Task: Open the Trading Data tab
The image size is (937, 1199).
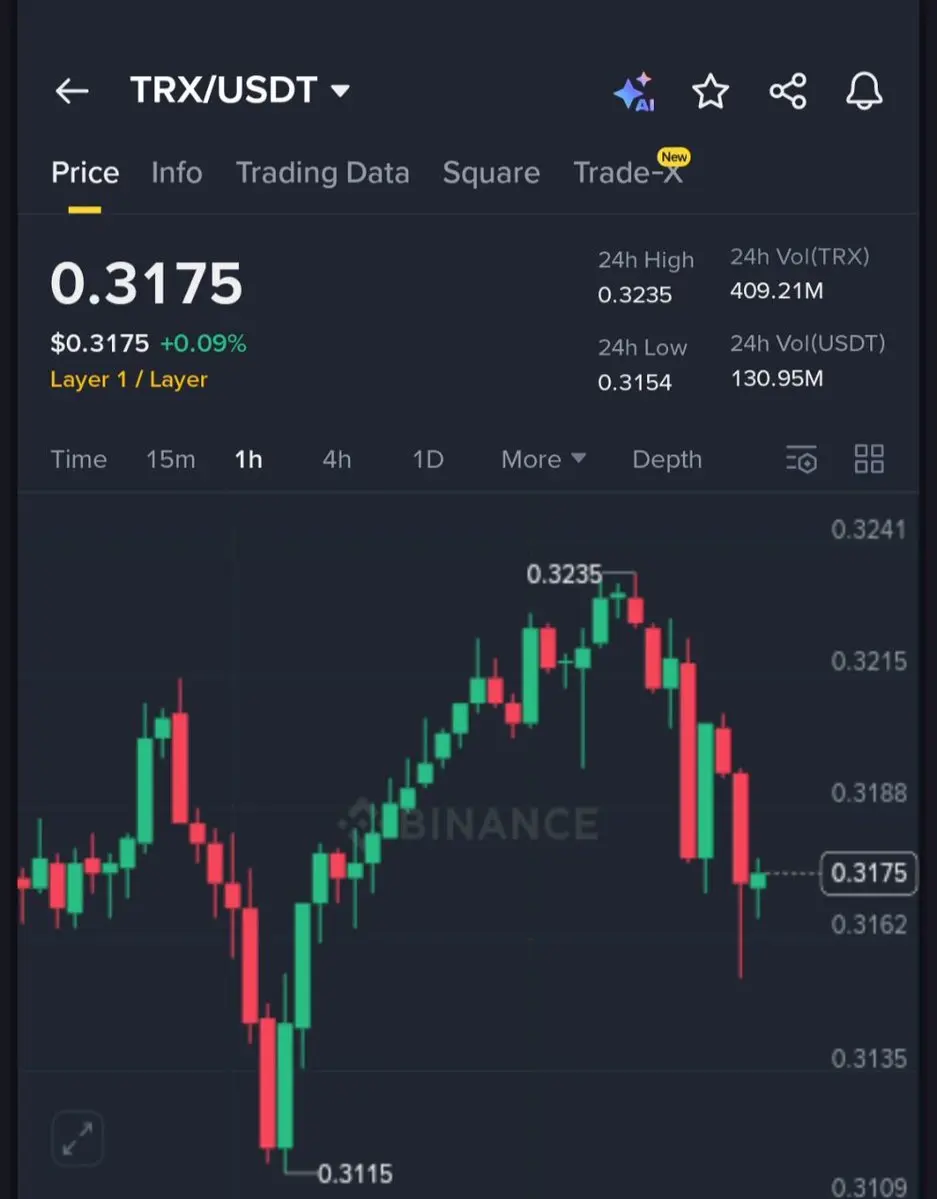Action: click(322, 173)
